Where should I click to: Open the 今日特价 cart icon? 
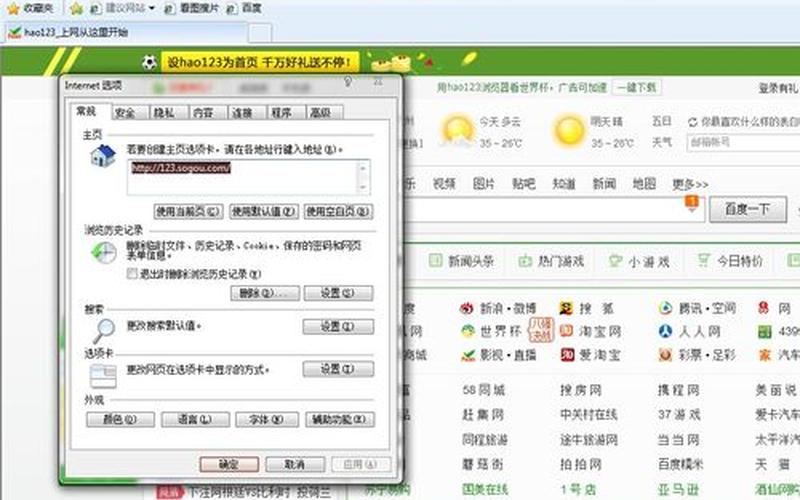[704, 261]
